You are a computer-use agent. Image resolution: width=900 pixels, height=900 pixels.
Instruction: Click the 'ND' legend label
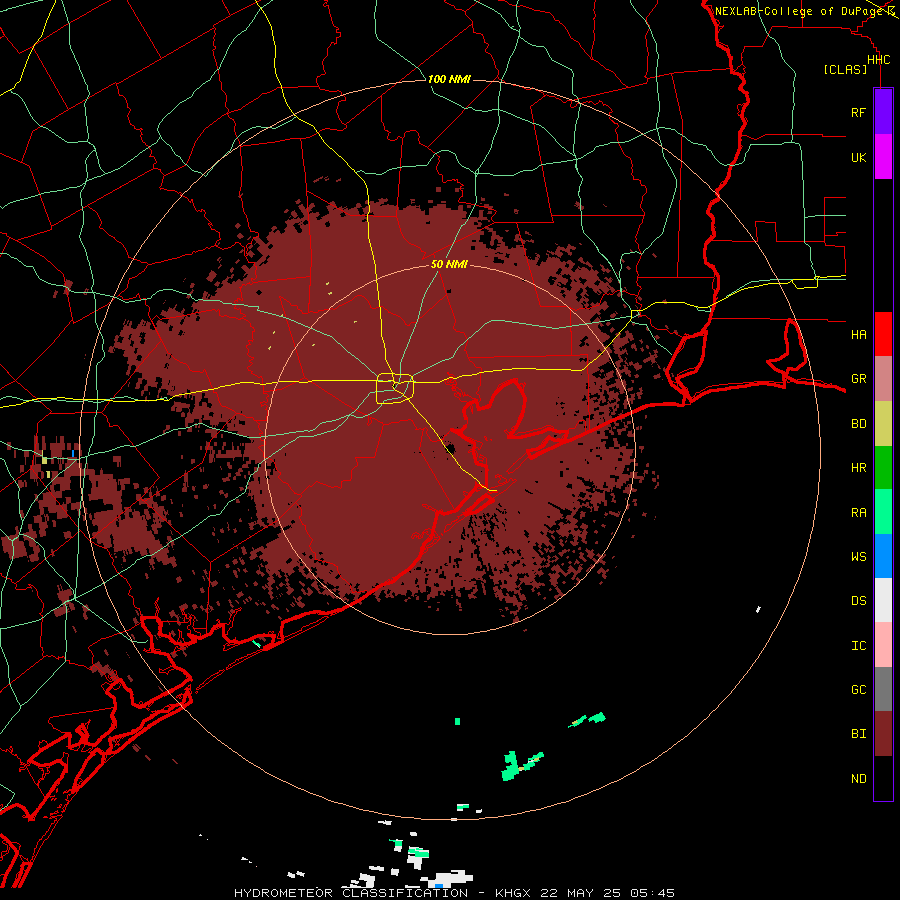[x=858, y=778]
